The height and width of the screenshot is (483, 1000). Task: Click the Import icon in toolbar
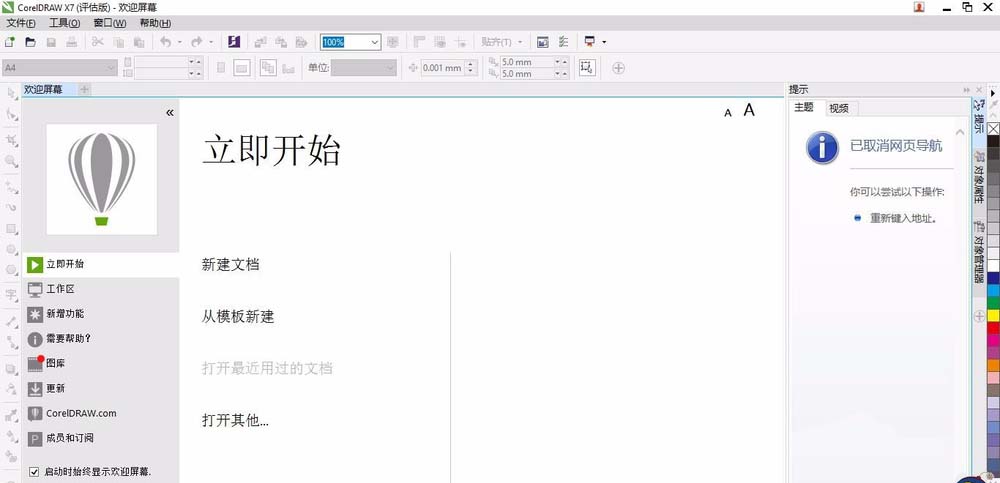click(x=260, y=42)
